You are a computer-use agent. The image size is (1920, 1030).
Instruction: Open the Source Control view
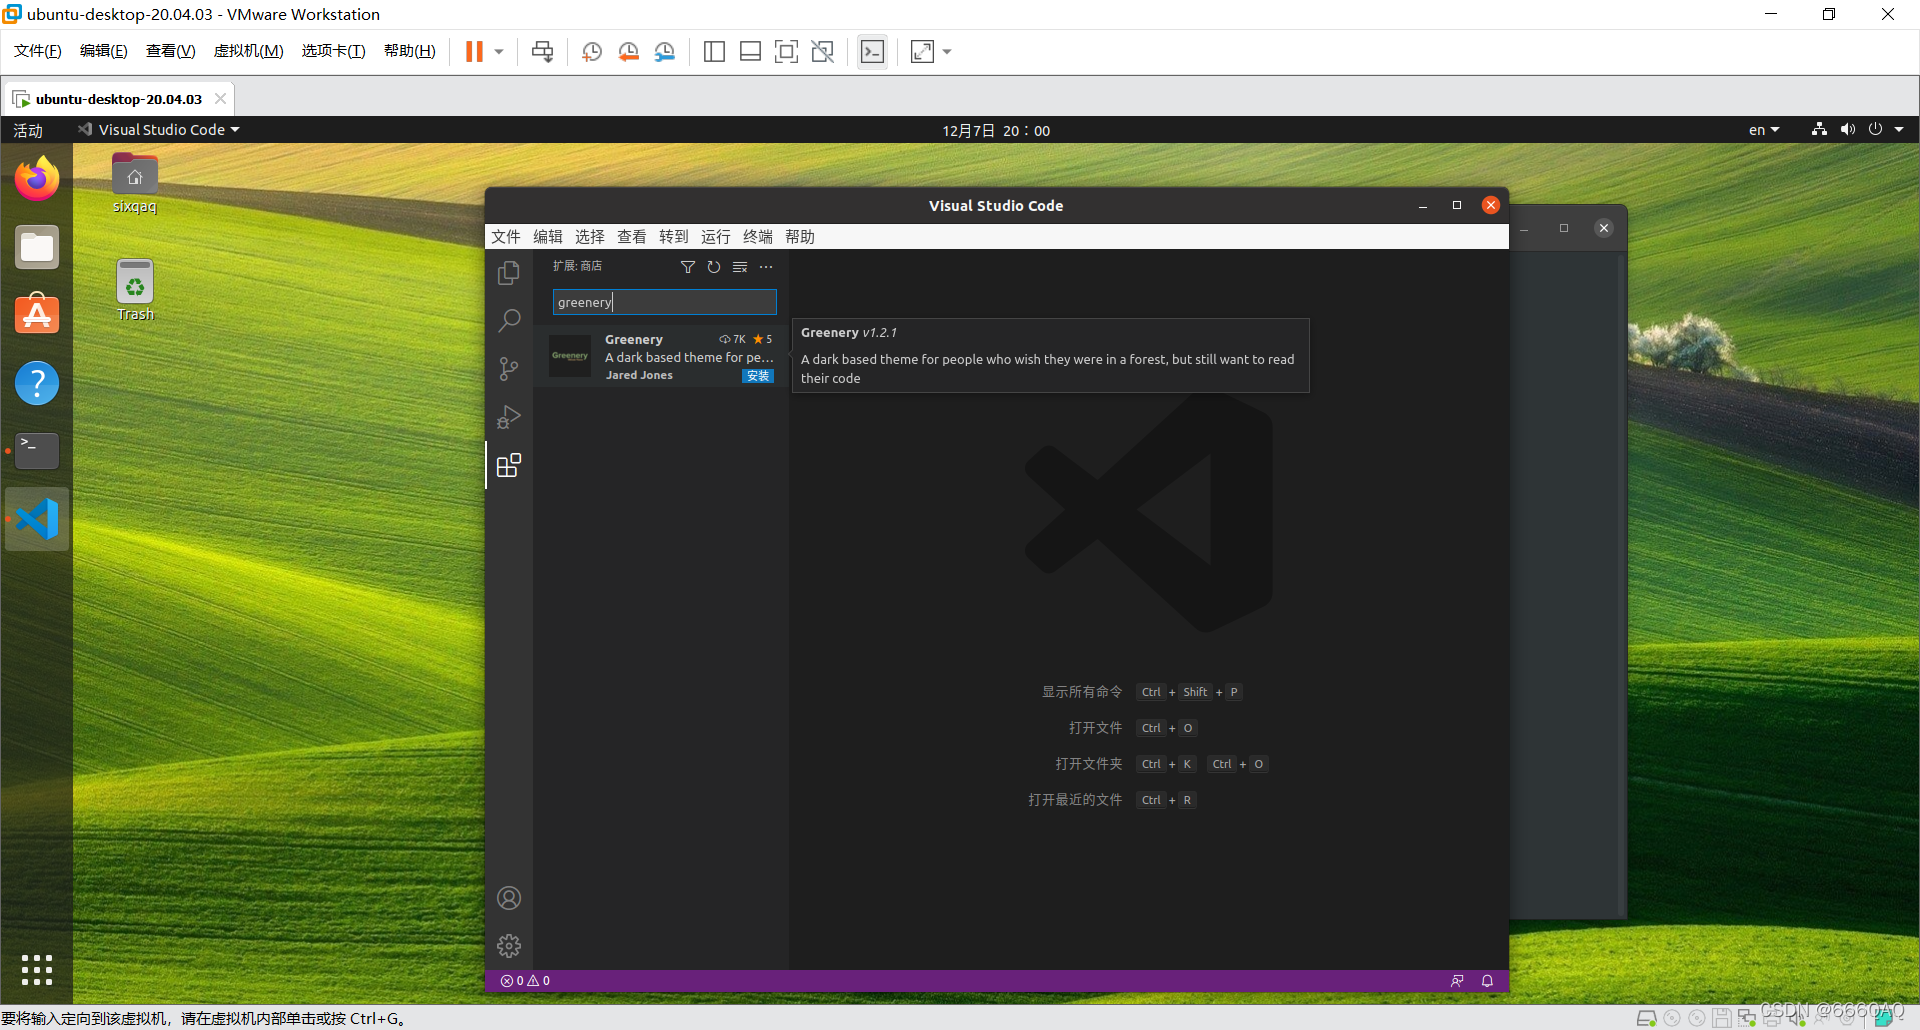tap(509, 369)
